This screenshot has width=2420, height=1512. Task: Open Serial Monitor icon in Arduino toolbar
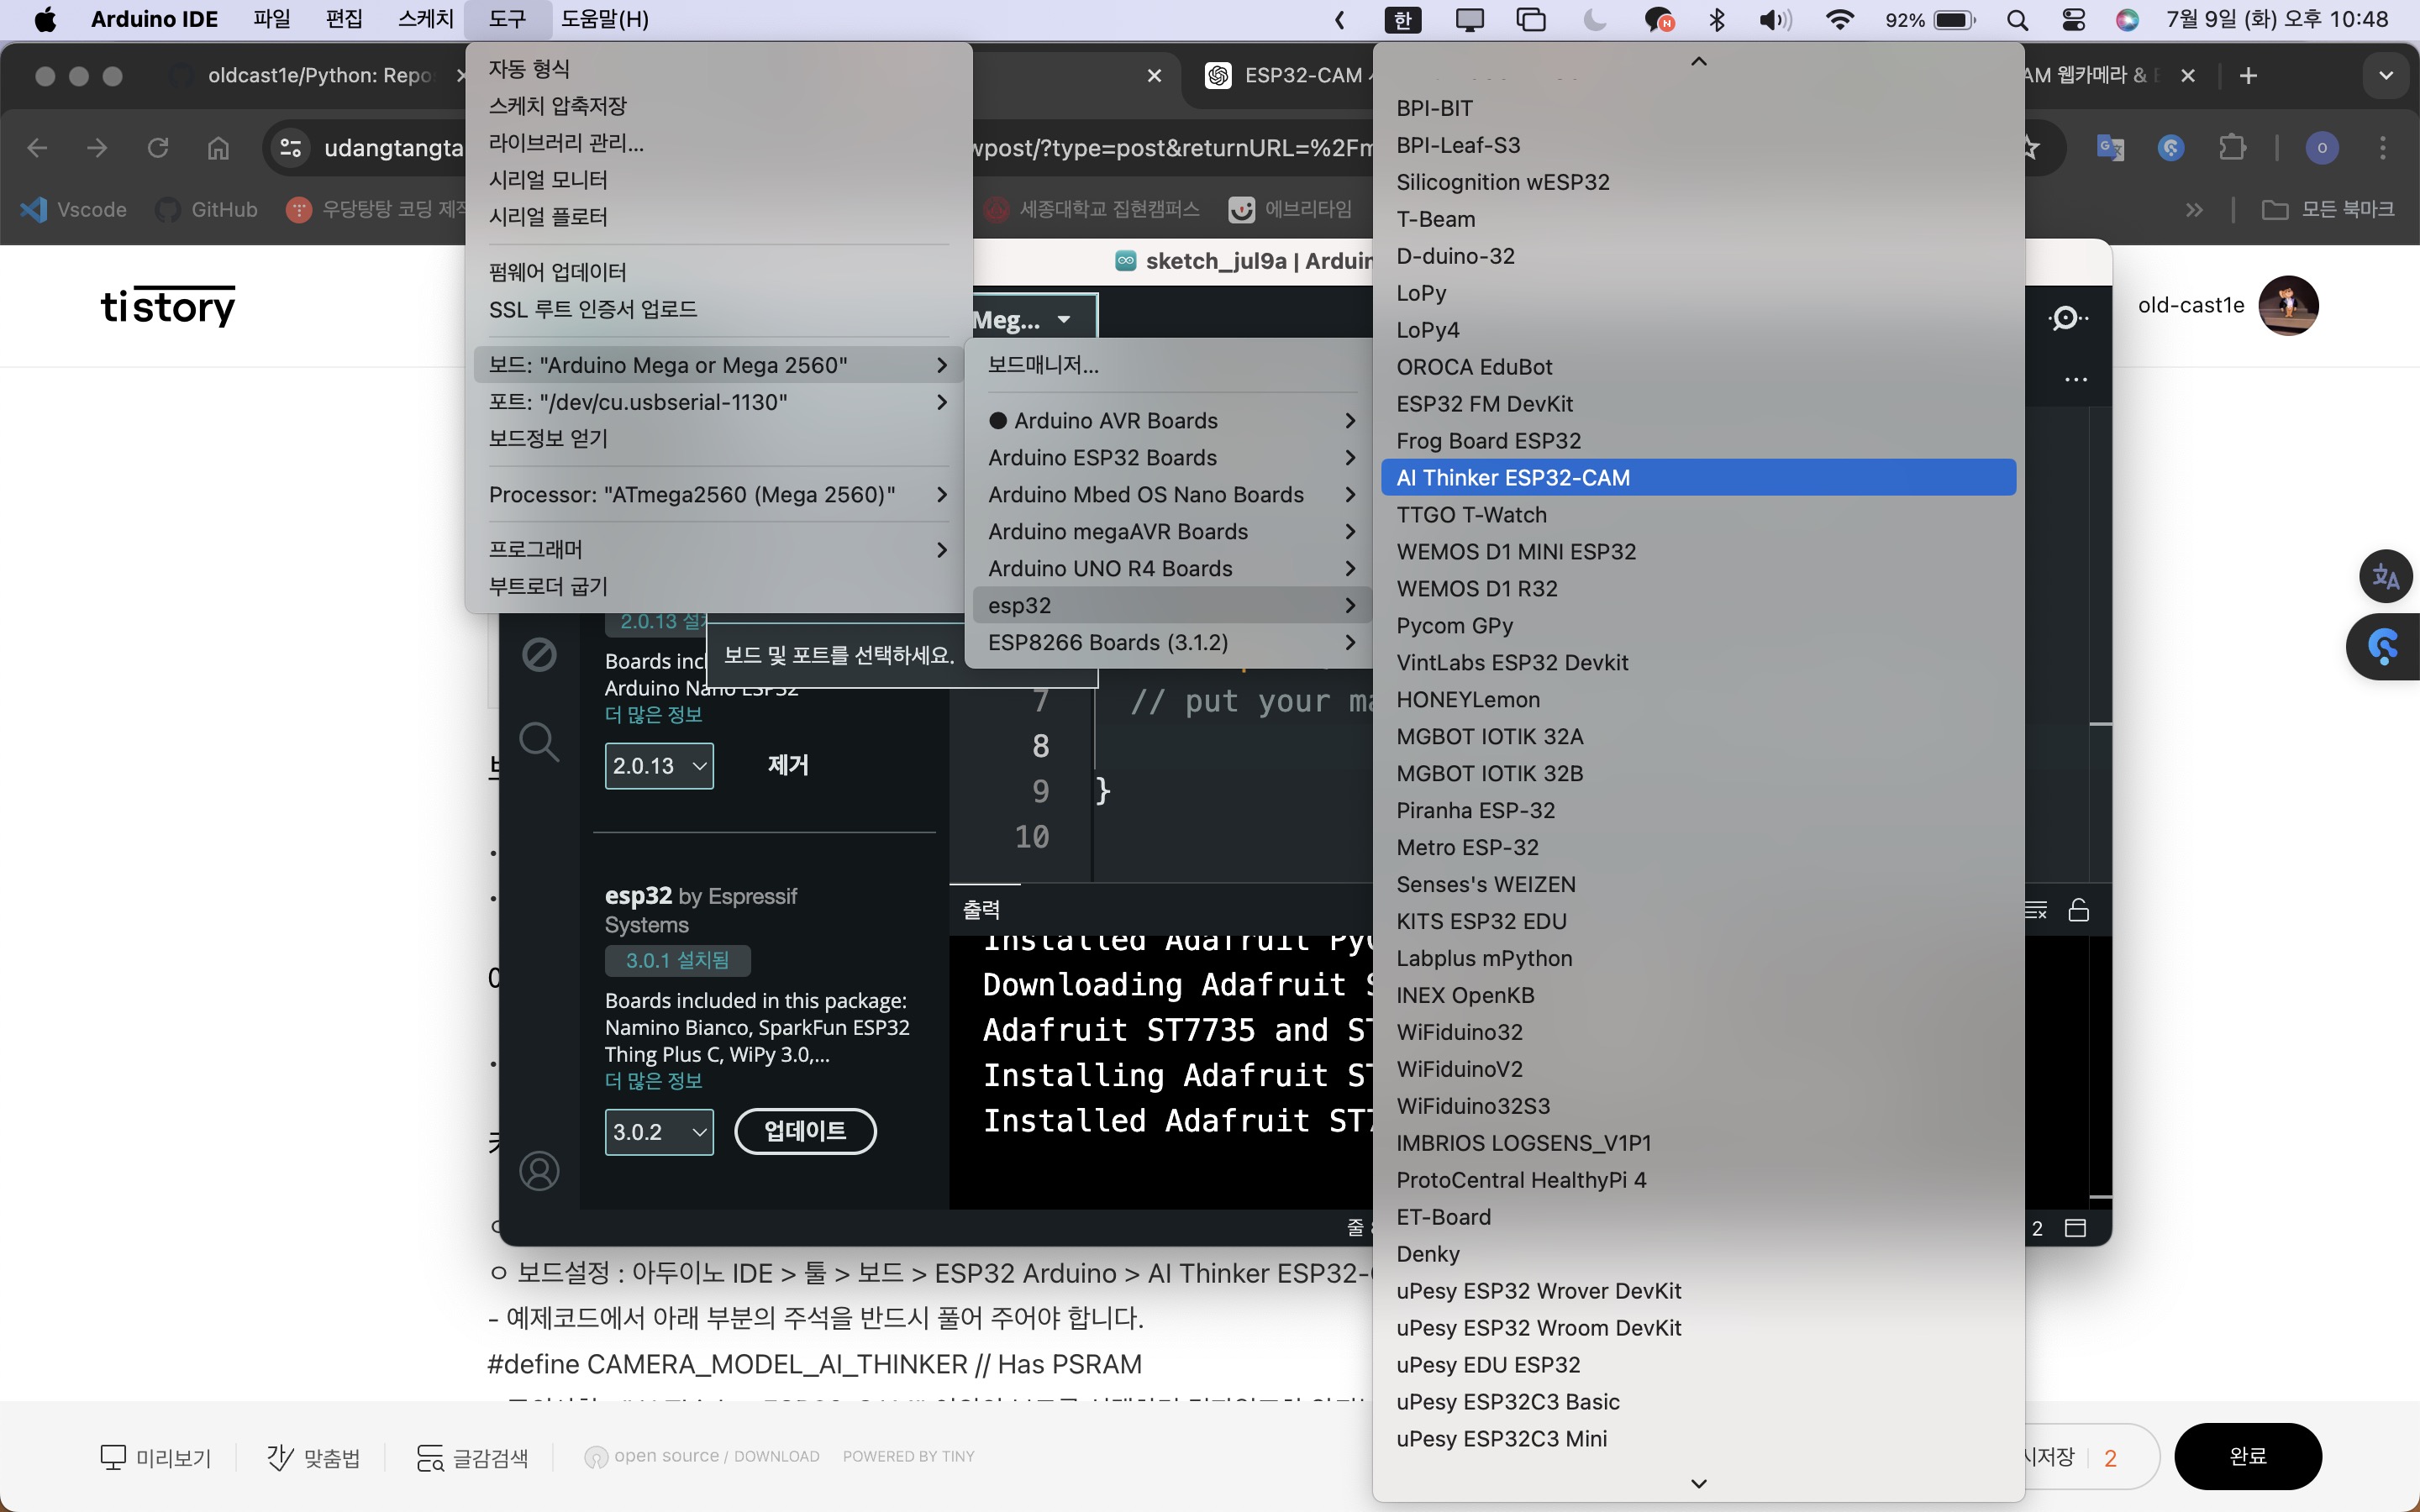2066,319
